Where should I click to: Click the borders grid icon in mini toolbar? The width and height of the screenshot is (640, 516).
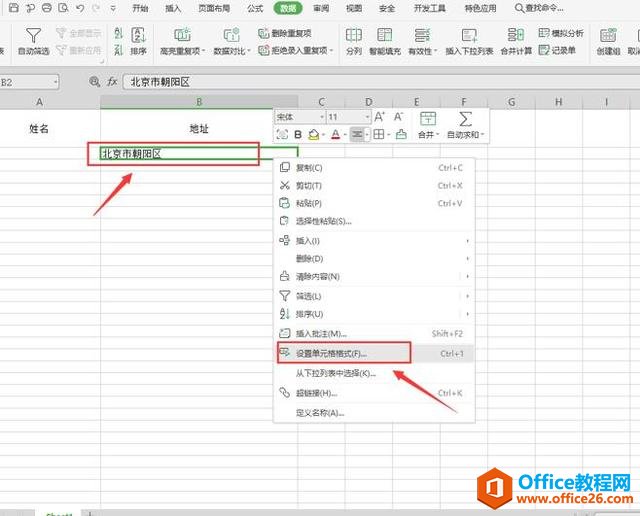point(379,134)
